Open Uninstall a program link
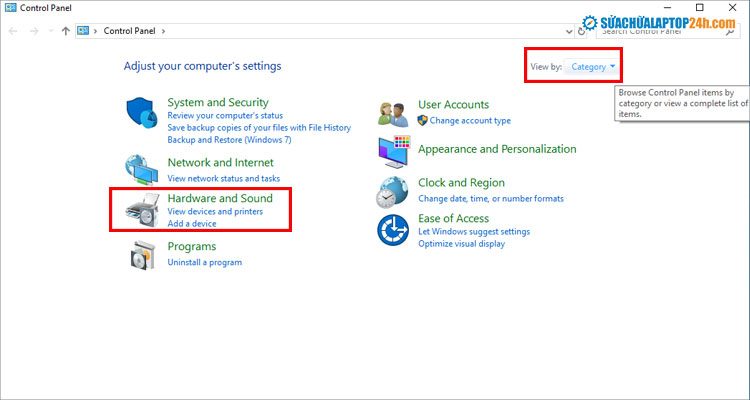This screenshot has width=750, height=400. point(204,263)
